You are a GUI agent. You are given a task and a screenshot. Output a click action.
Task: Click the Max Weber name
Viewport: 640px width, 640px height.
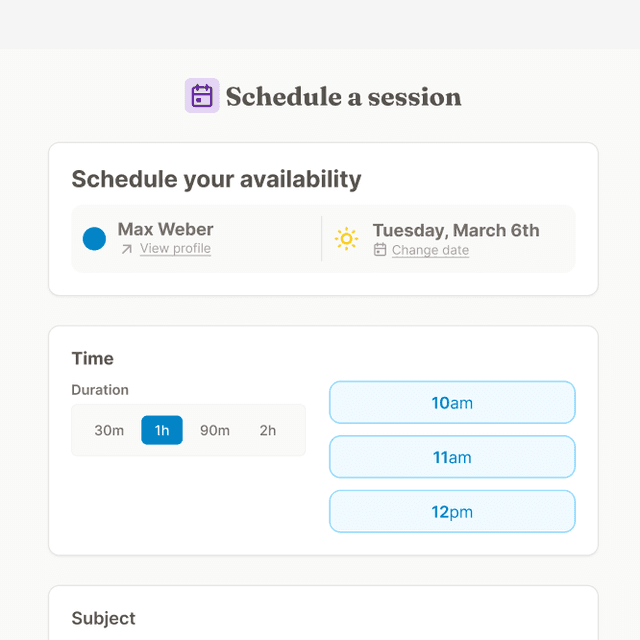(165, 230)
